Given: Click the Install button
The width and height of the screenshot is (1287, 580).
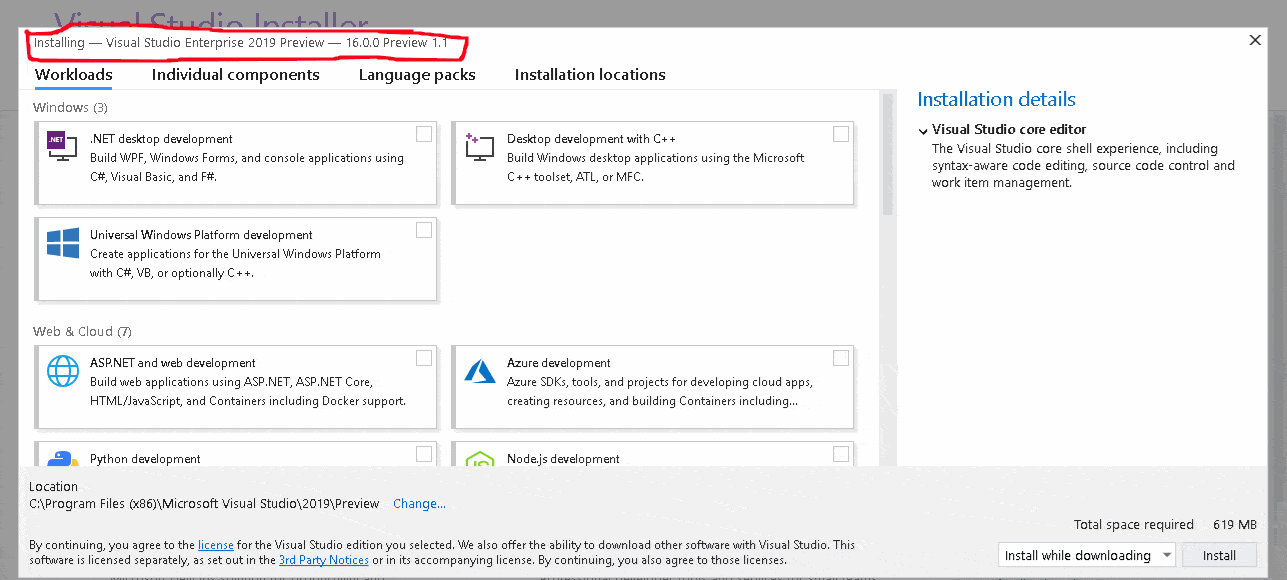Looking at the screenshot, I should 1219,555.
